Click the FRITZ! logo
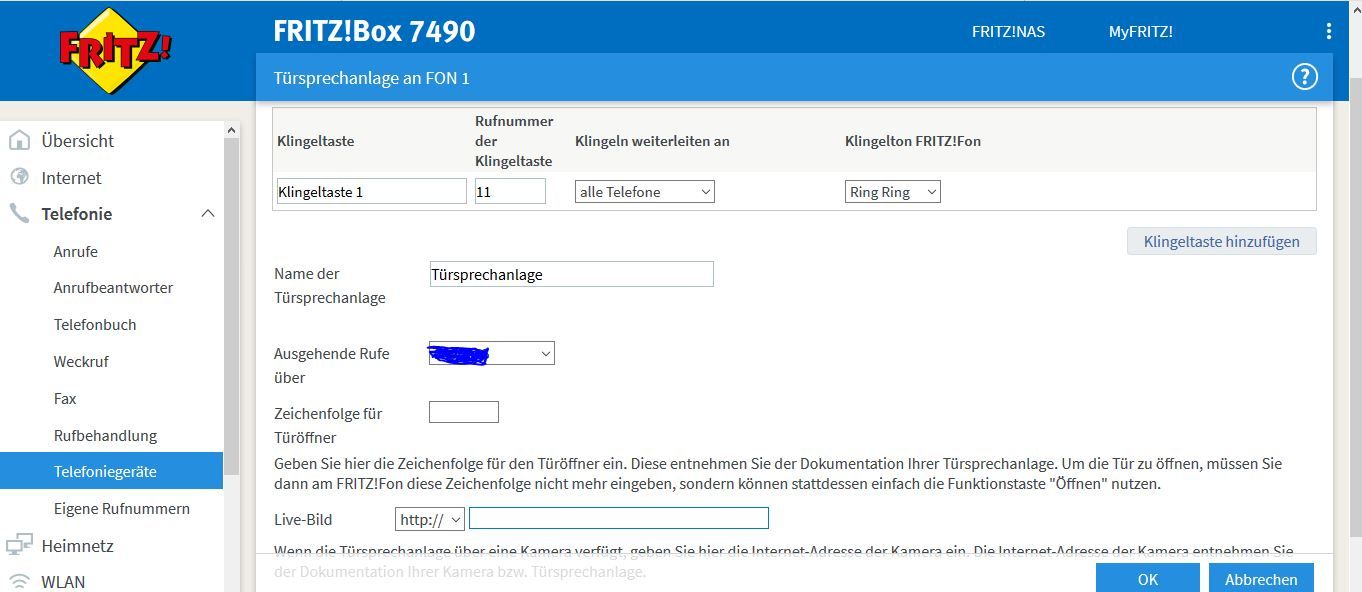Viewport: 1362px width, 592px height. 115,50
